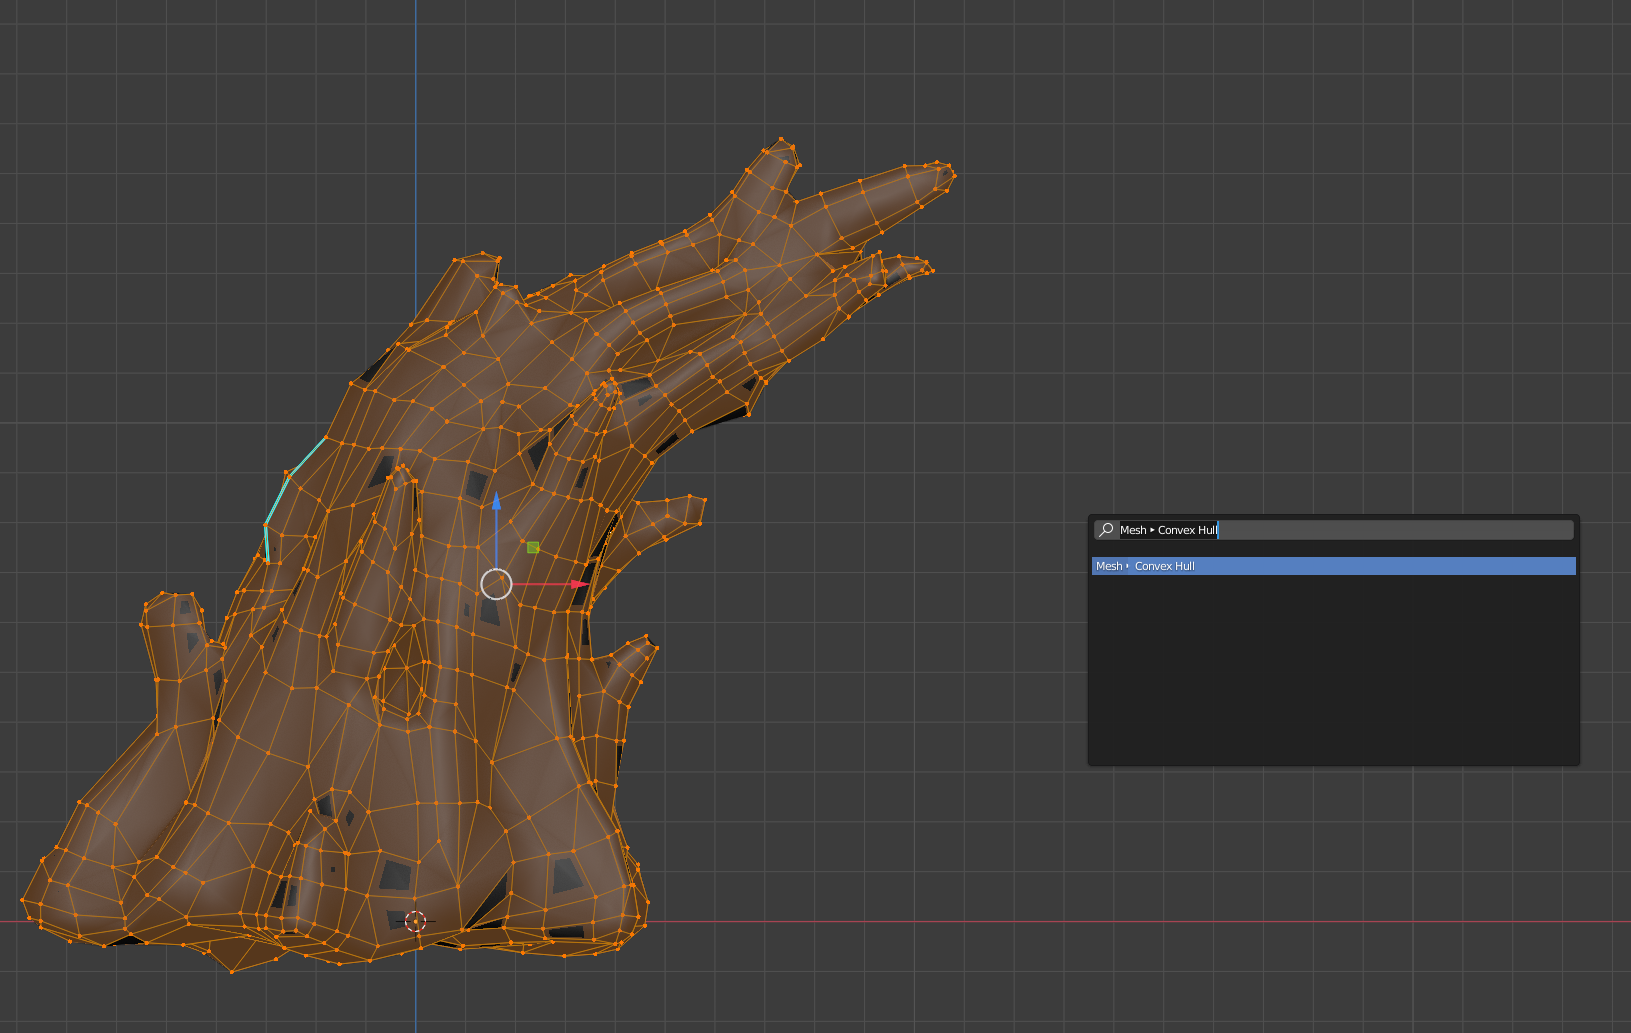Click the broken trunk top left of branches
Viewport: 1631px width, 1033px height.
(477, 264)
